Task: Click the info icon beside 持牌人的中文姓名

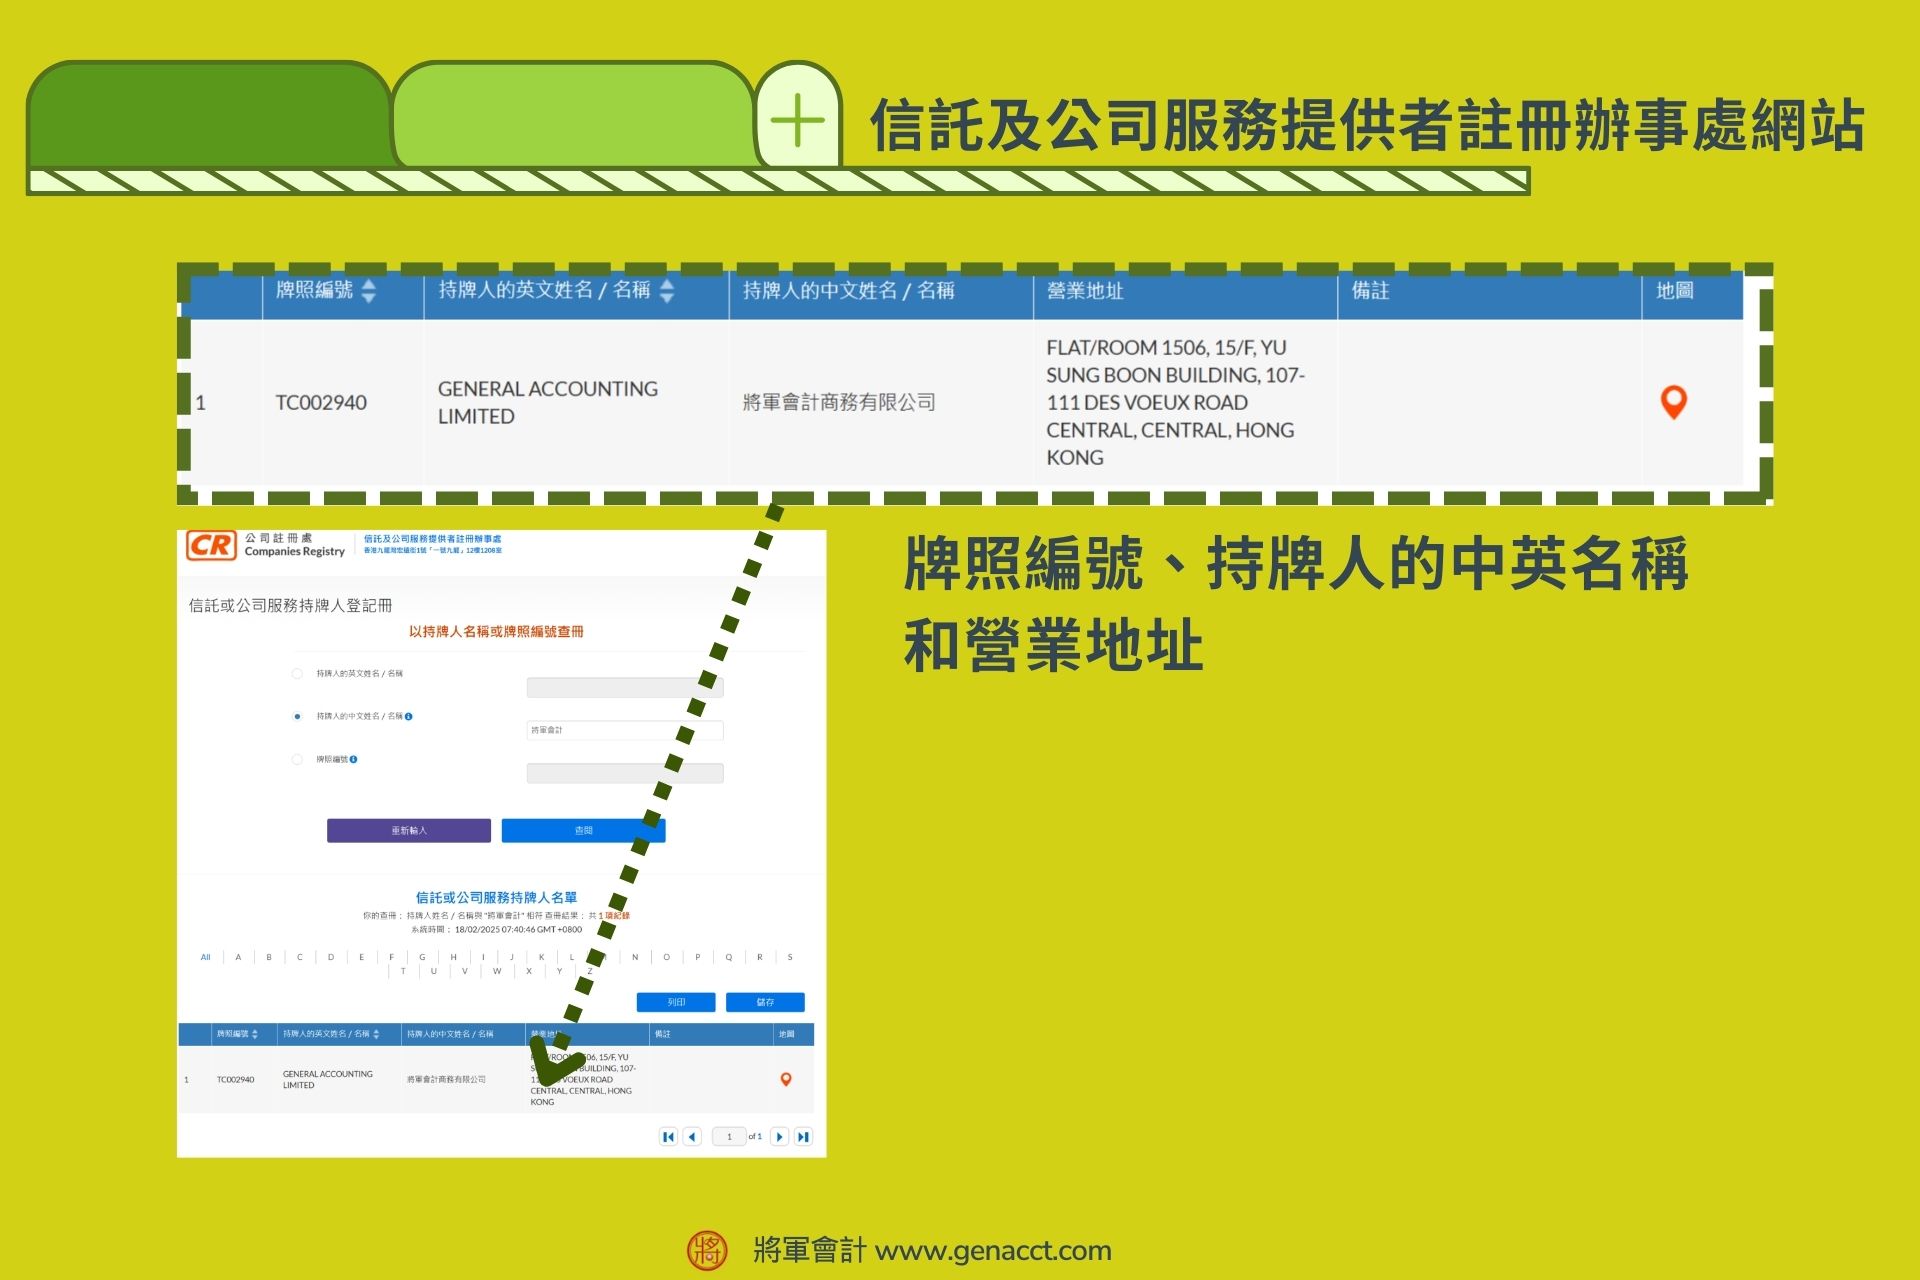Action: click(x=409, y=717)
